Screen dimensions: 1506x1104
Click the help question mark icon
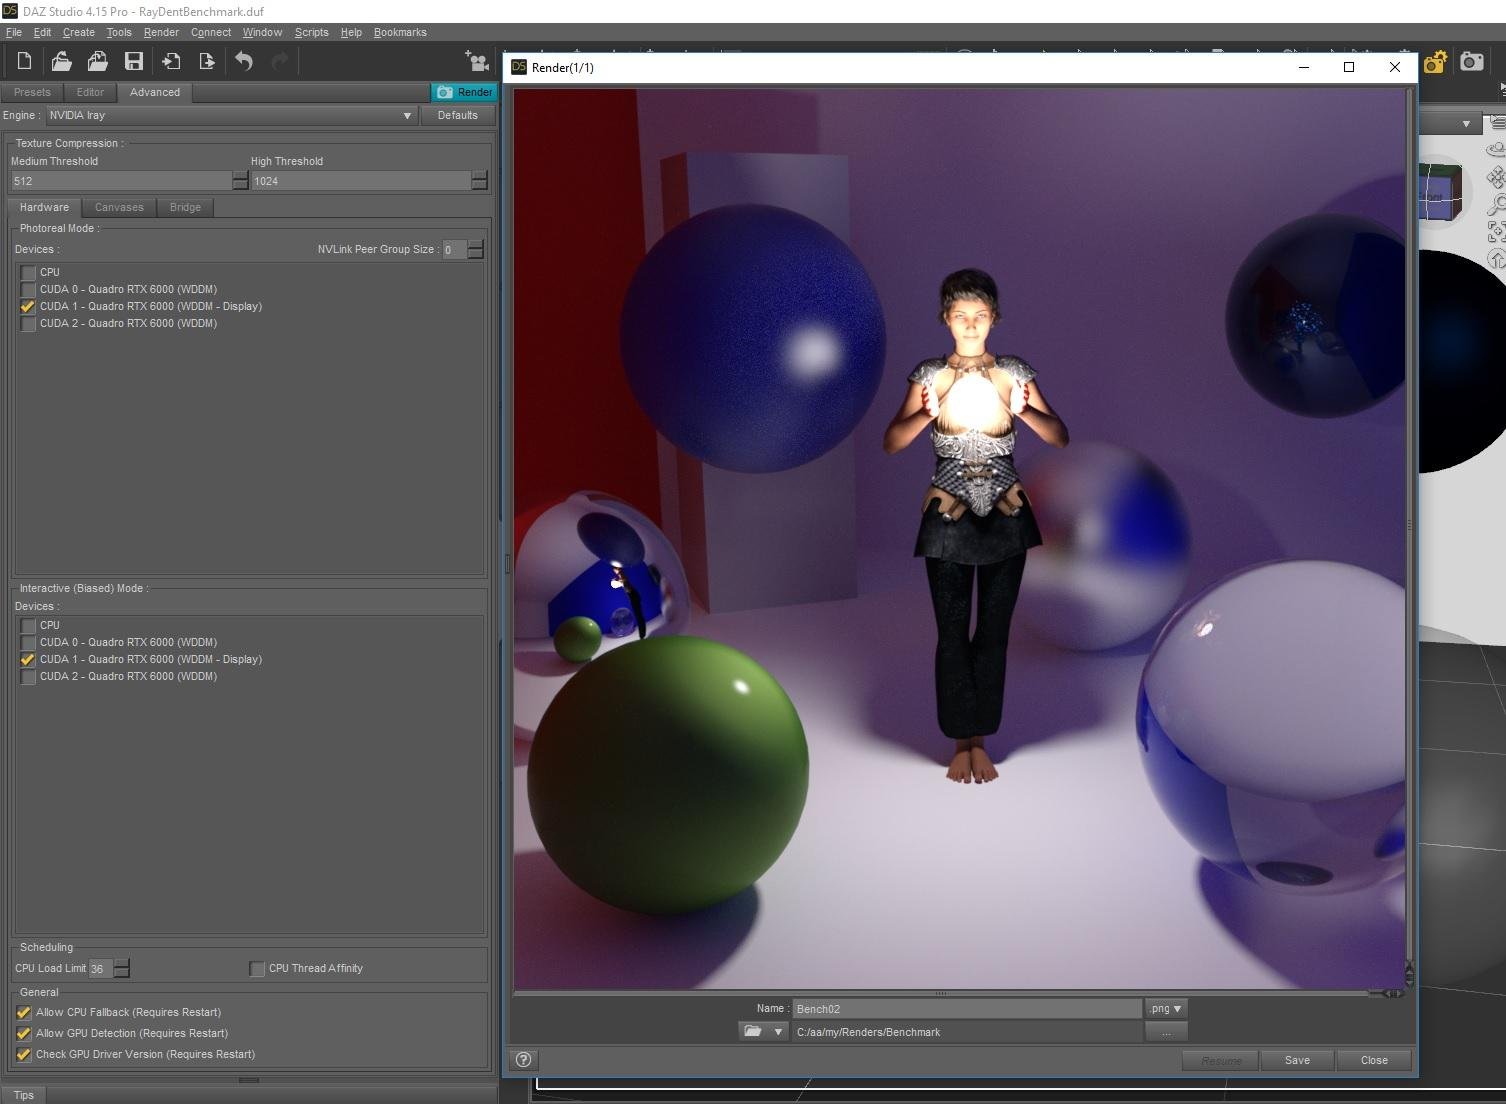tap(523, 1060)
